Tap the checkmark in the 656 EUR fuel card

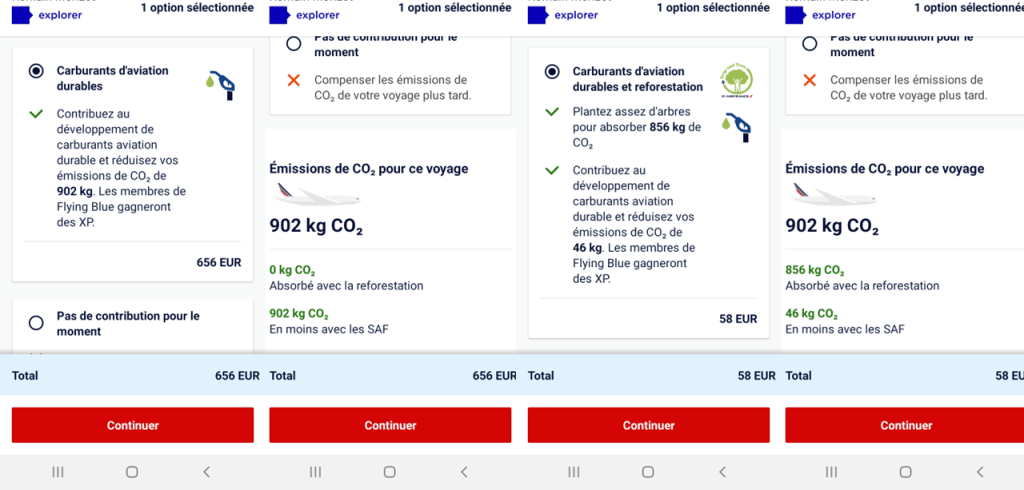click(x=37, y=115)
